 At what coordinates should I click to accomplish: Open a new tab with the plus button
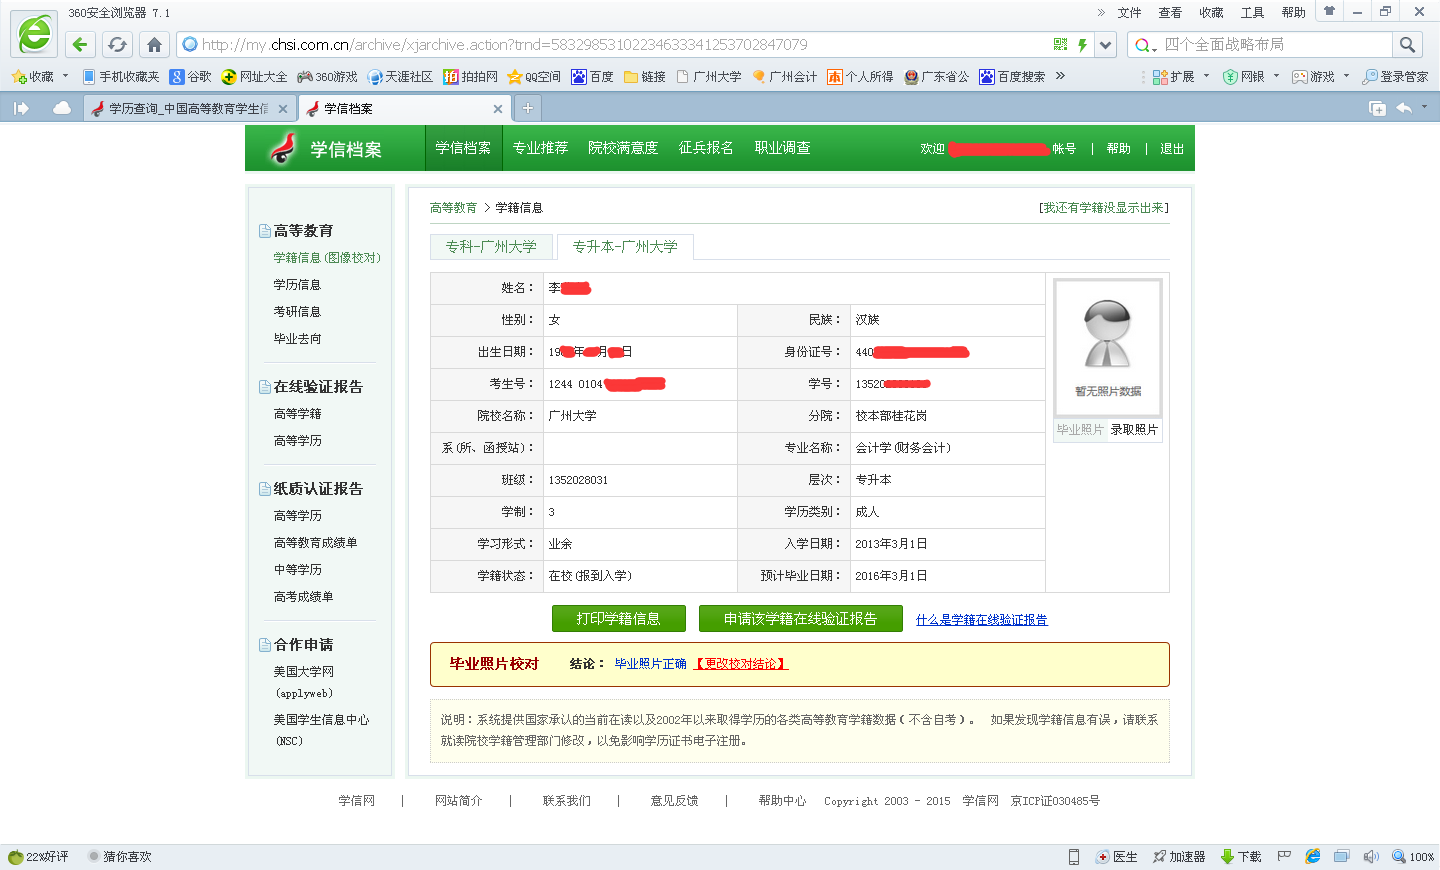527,108
